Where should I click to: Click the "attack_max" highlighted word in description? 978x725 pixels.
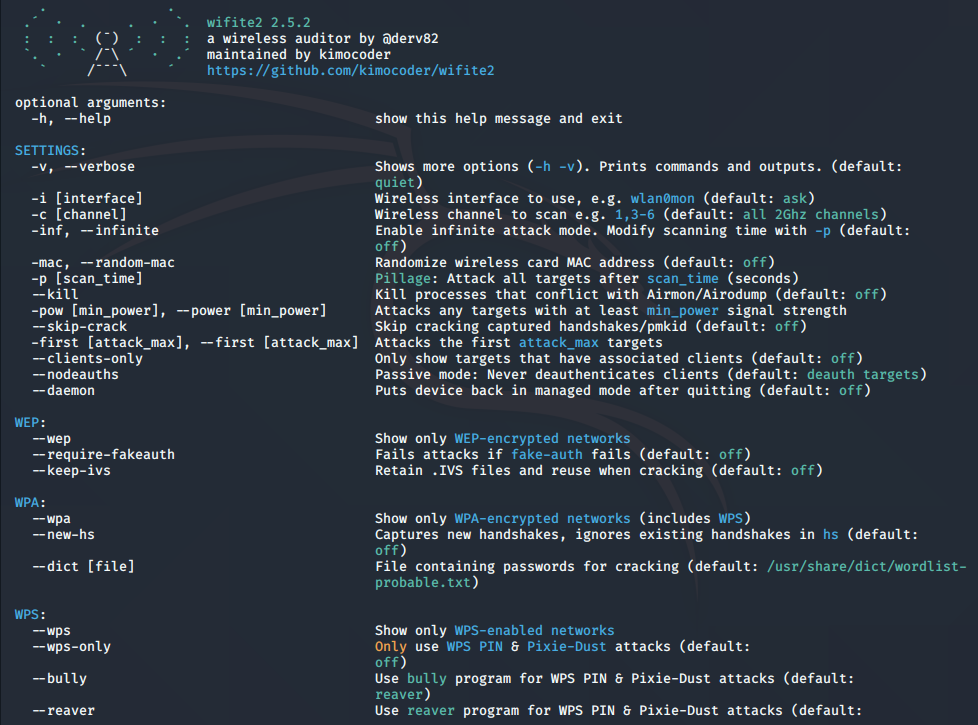tap(558, 343)
